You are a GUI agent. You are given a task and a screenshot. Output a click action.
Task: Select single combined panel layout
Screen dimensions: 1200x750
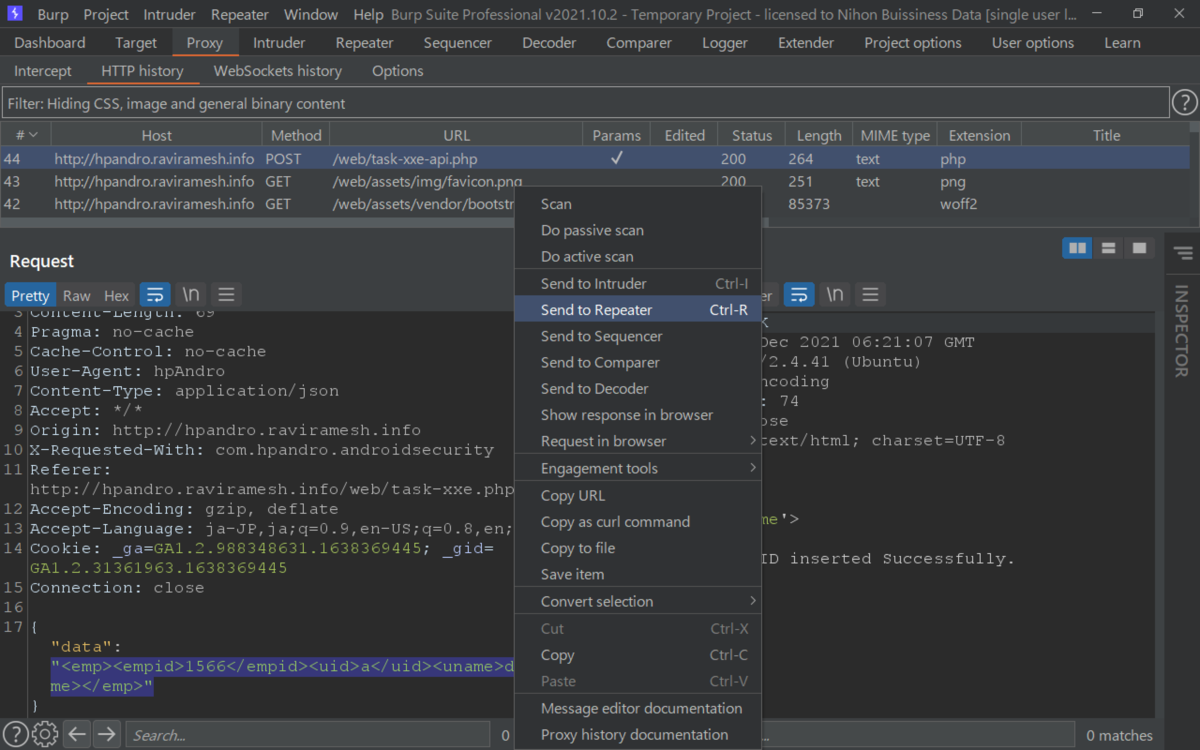click(x=1138, y=248)
